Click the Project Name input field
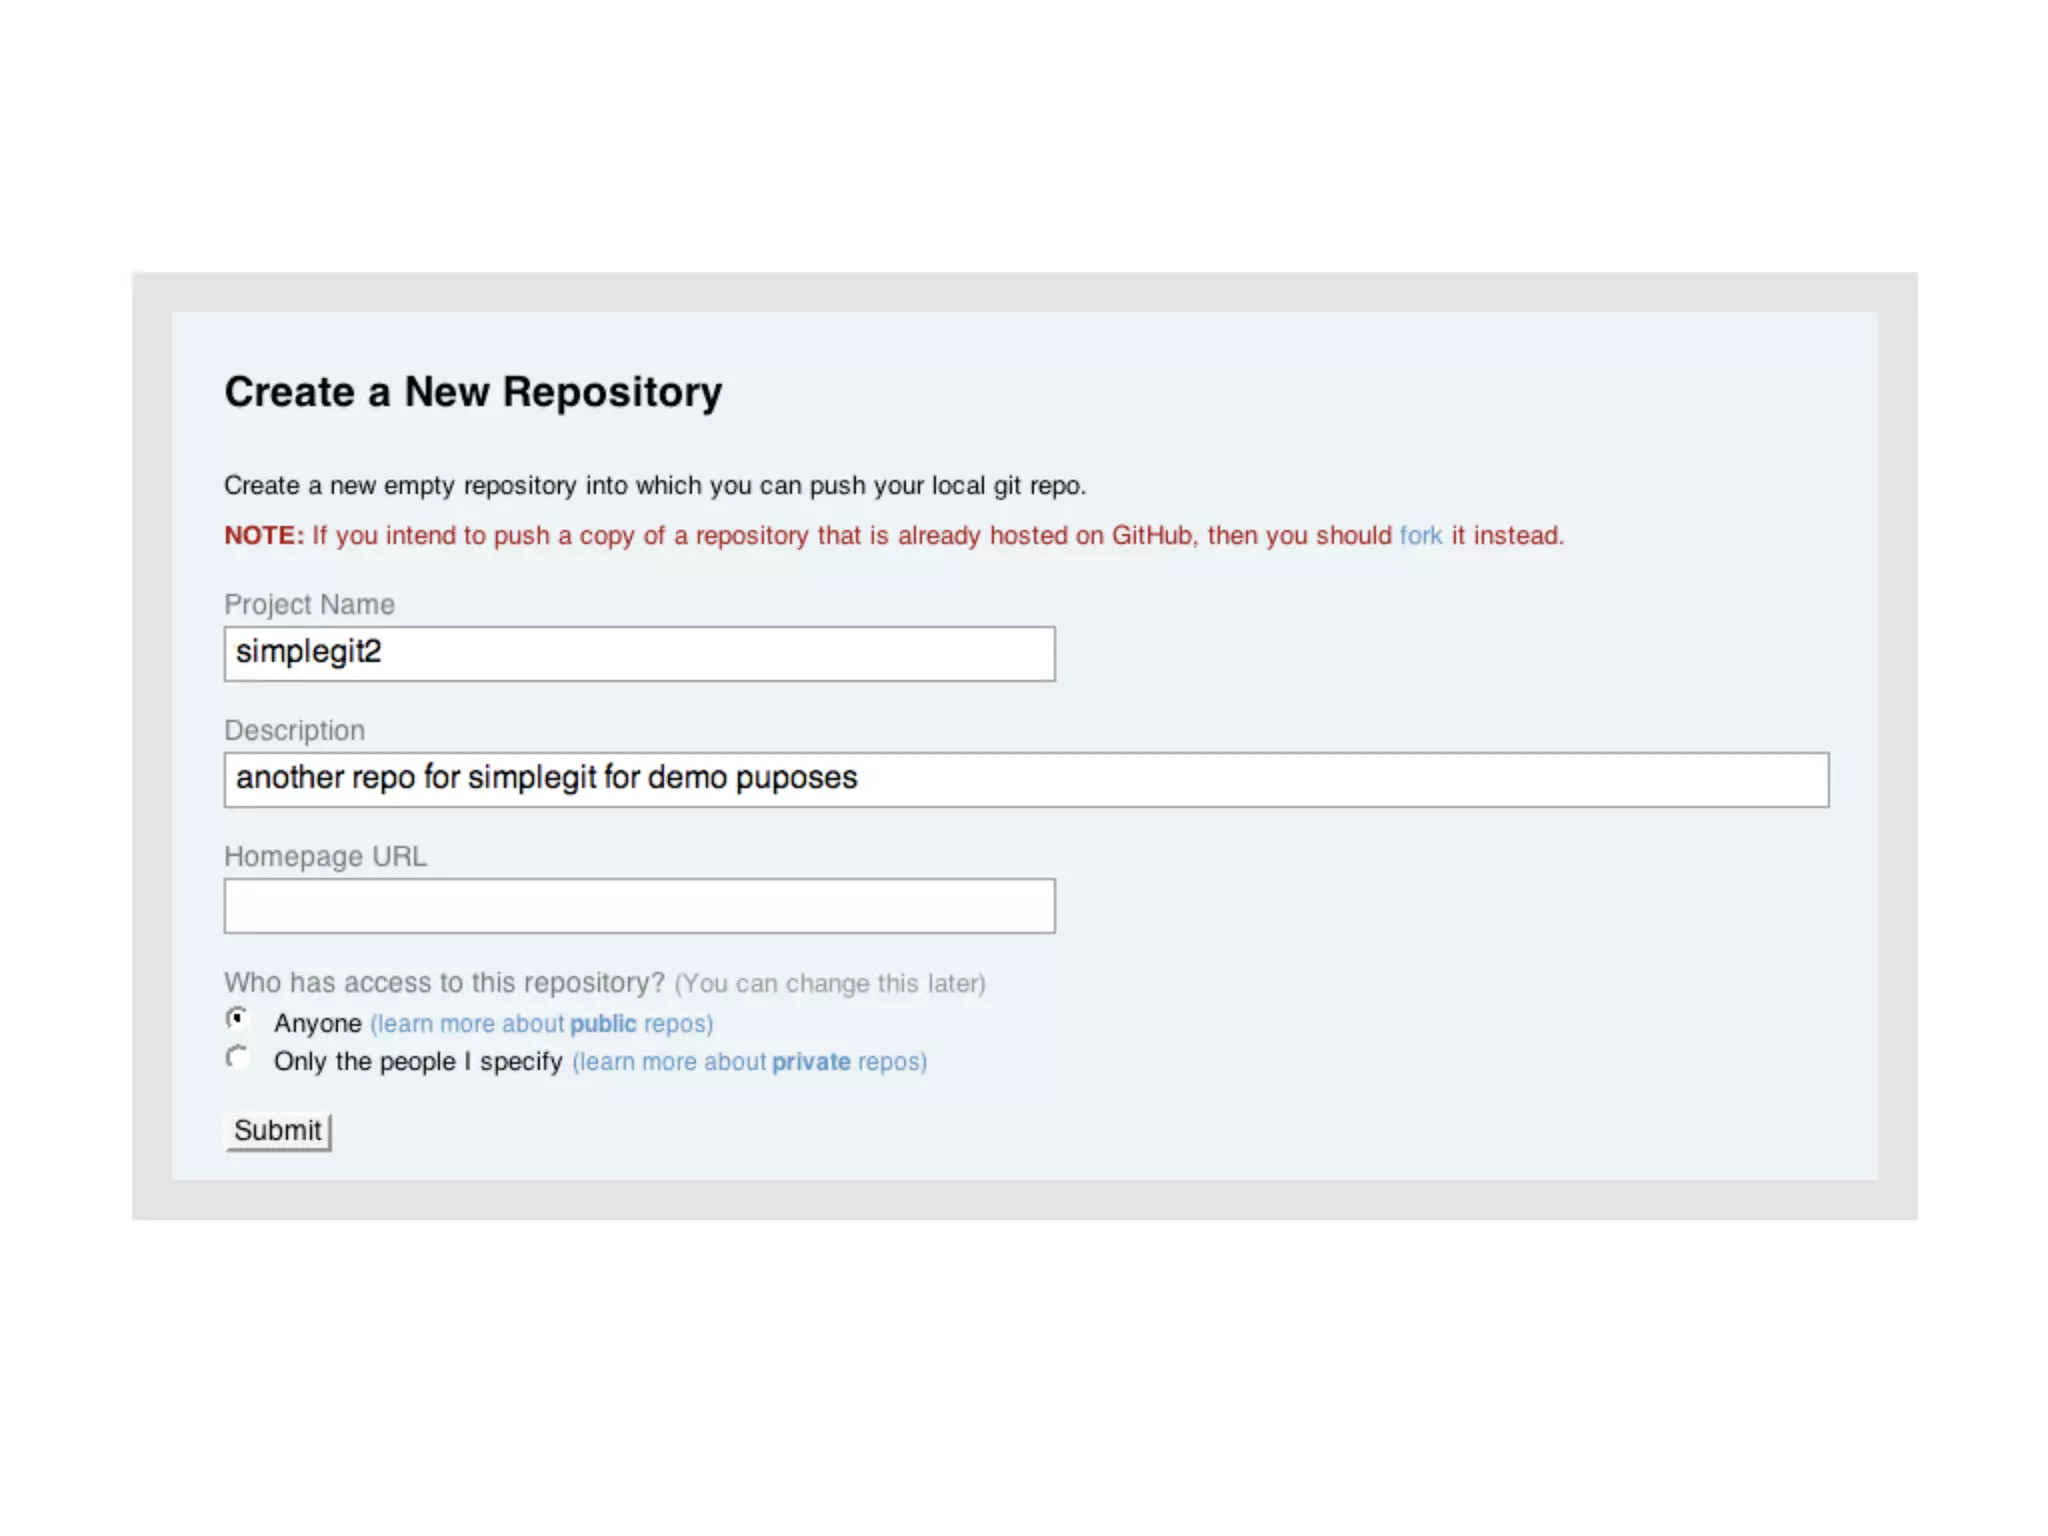 [x=639, y=654]
